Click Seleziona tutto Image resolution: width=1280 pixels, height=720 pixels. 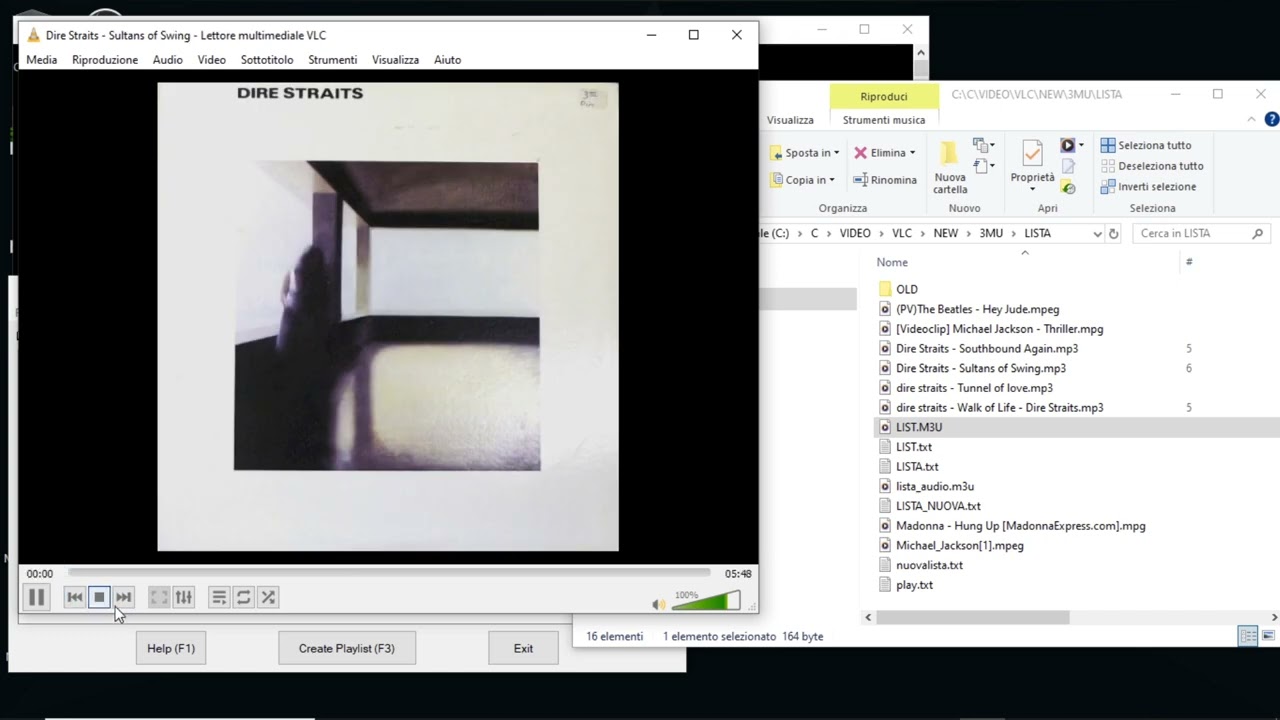point(1146,145)
